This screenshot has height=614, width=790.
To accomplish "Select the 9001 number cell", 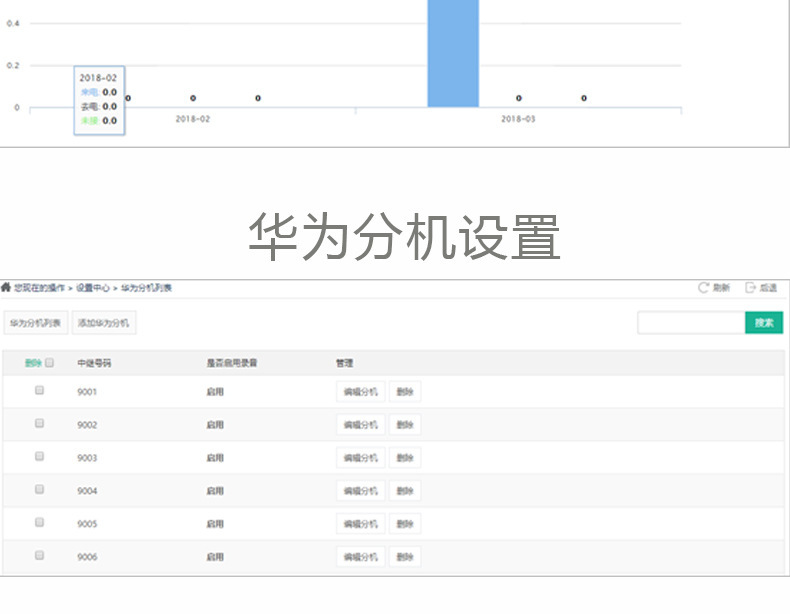I will point(87,392).
